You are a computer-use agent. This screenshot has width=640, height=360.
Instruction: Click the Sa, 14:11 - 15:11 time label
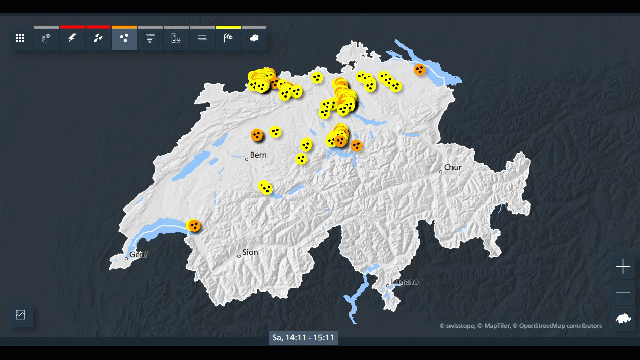tap(303, 338)
